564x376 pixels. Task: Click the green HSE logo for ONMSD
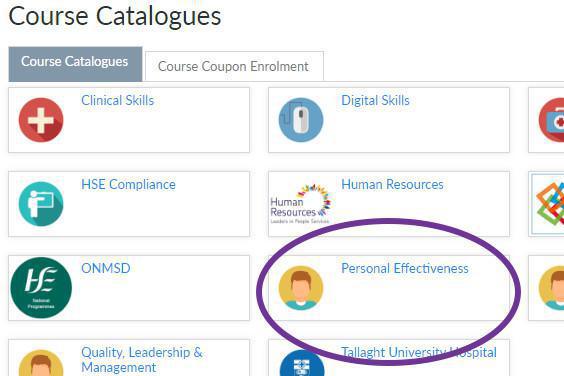pos(41,287)
